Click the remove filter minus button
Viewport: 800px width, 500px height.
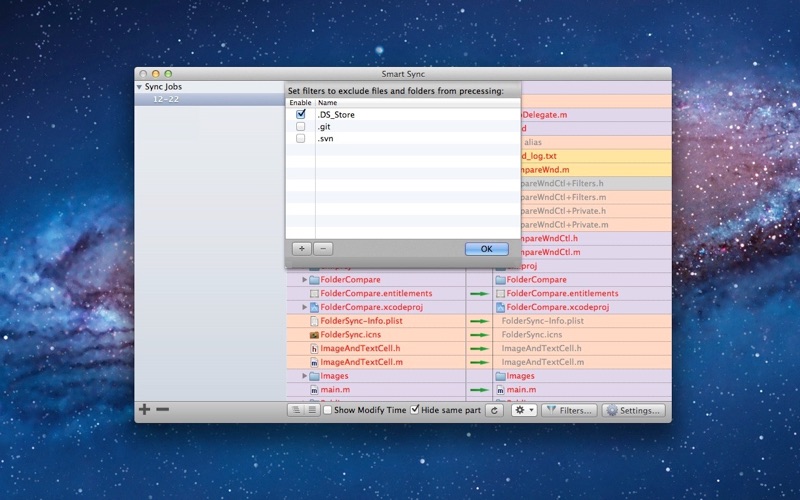point(322,248)
